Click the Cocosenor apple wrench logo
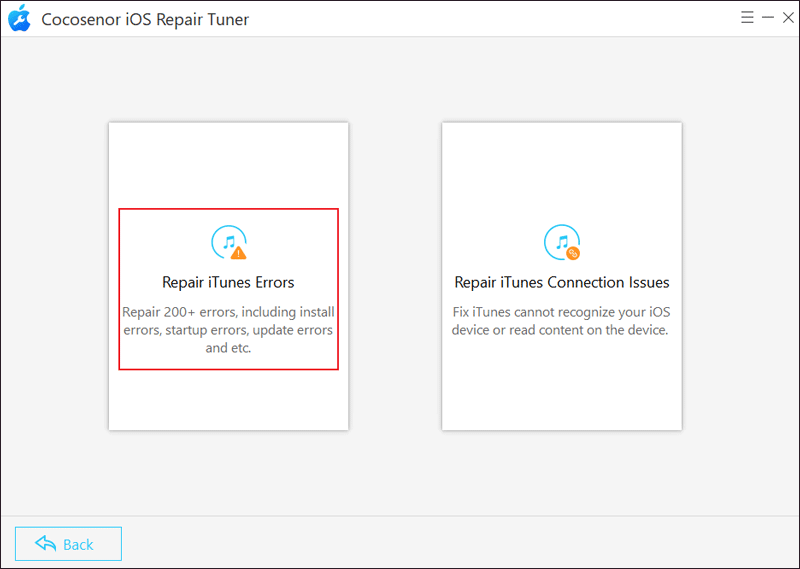The width and height of the screenshot is (800, 569). [19, 18]
